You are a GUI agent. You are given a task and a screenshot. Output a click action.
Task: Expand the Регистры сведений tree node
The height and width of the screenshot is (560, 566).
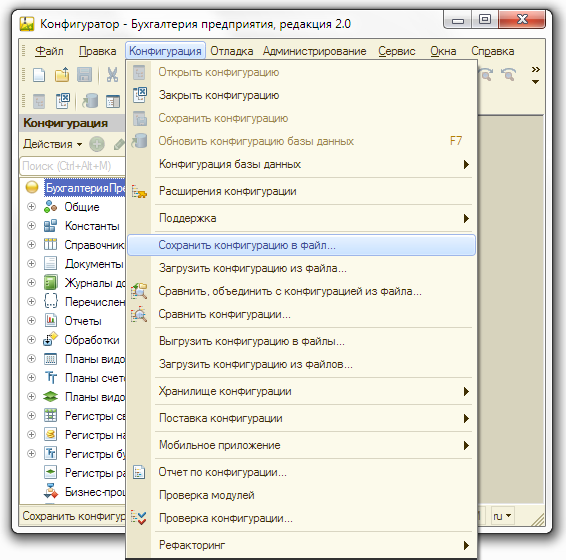(31, 416)
